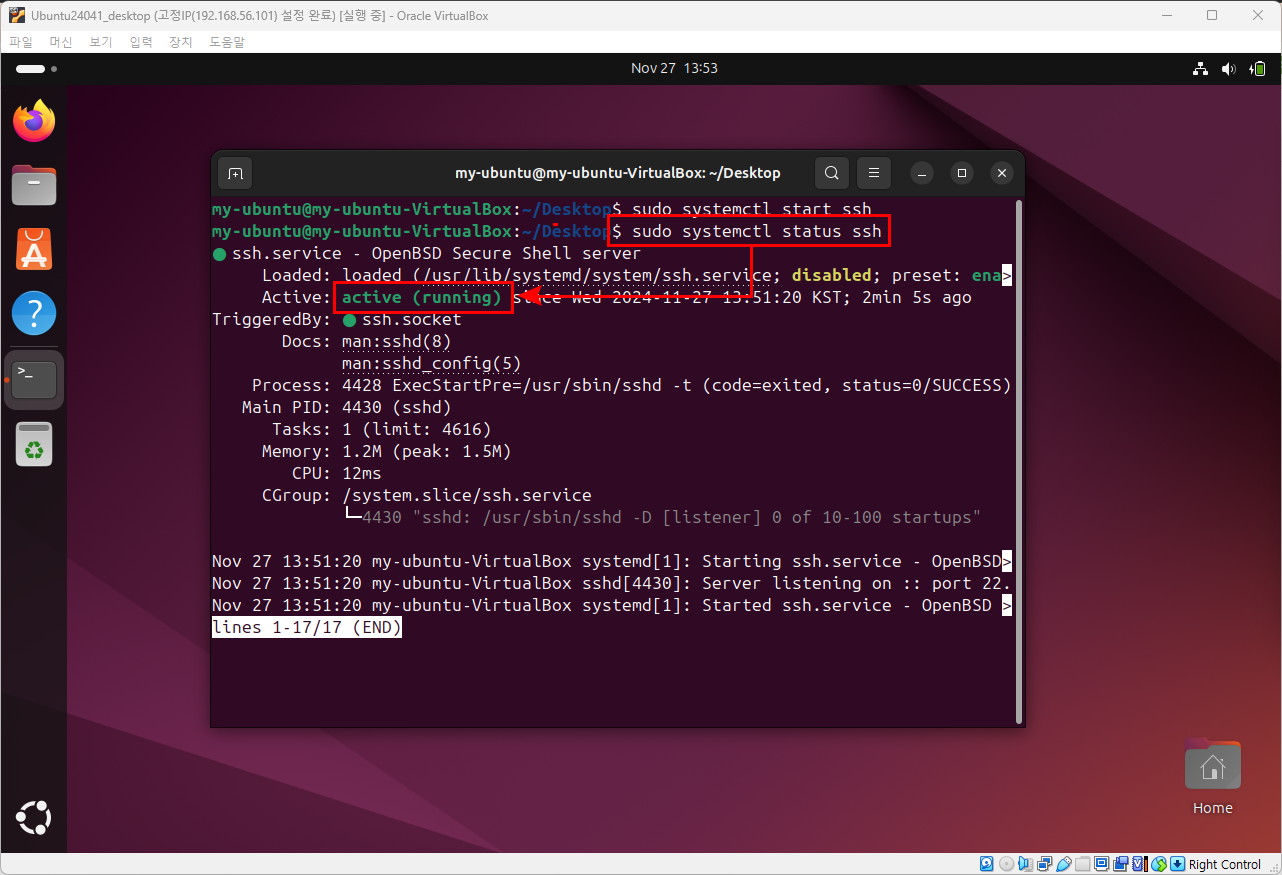The image size is (1282, 875).
Task: Open the 장치 menu in VirtualBox
Action: [x=181, y=42]
